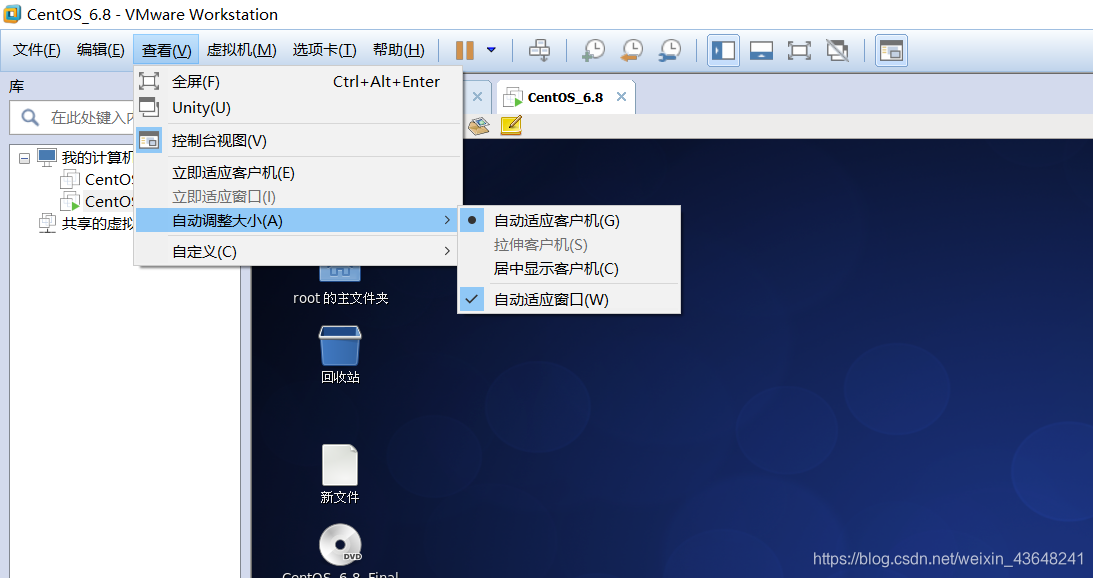Open the power options dropdown arrow
This screenshot has width=1093, height=578.
[x=491, y=50]
